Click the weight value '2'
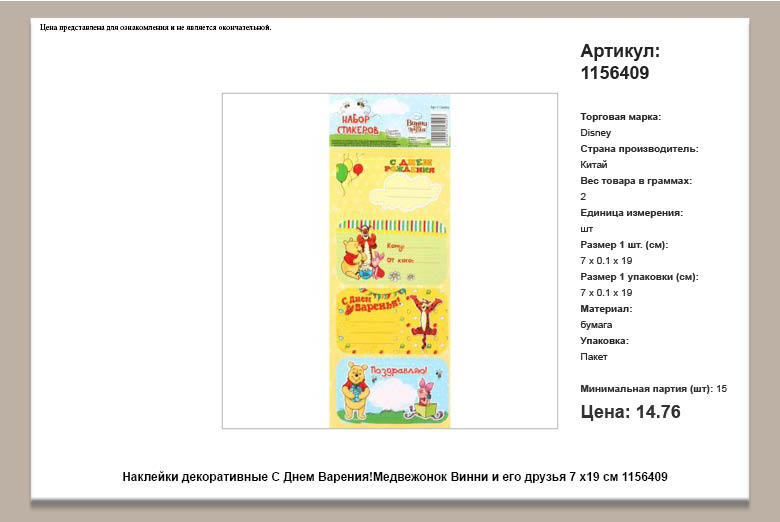Viewport: 780px width, 522px height. pos(583,197)
